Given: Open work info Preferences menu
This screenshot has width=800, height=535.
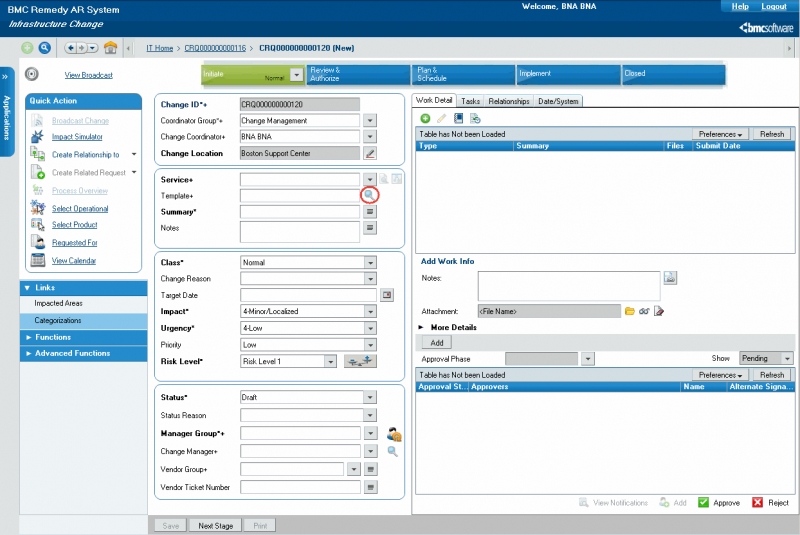Looking at the screenshot, I should [720, 134].
